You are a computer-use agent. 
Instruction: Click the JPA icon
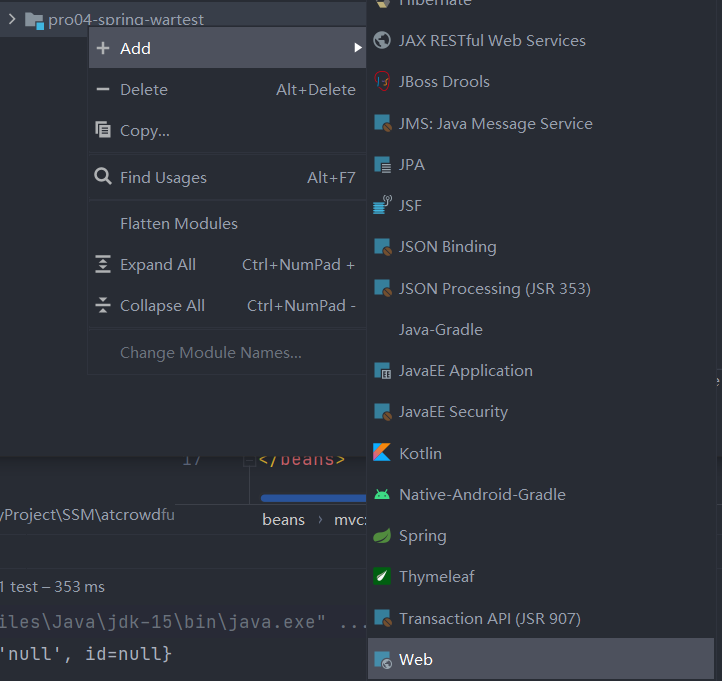383,164
